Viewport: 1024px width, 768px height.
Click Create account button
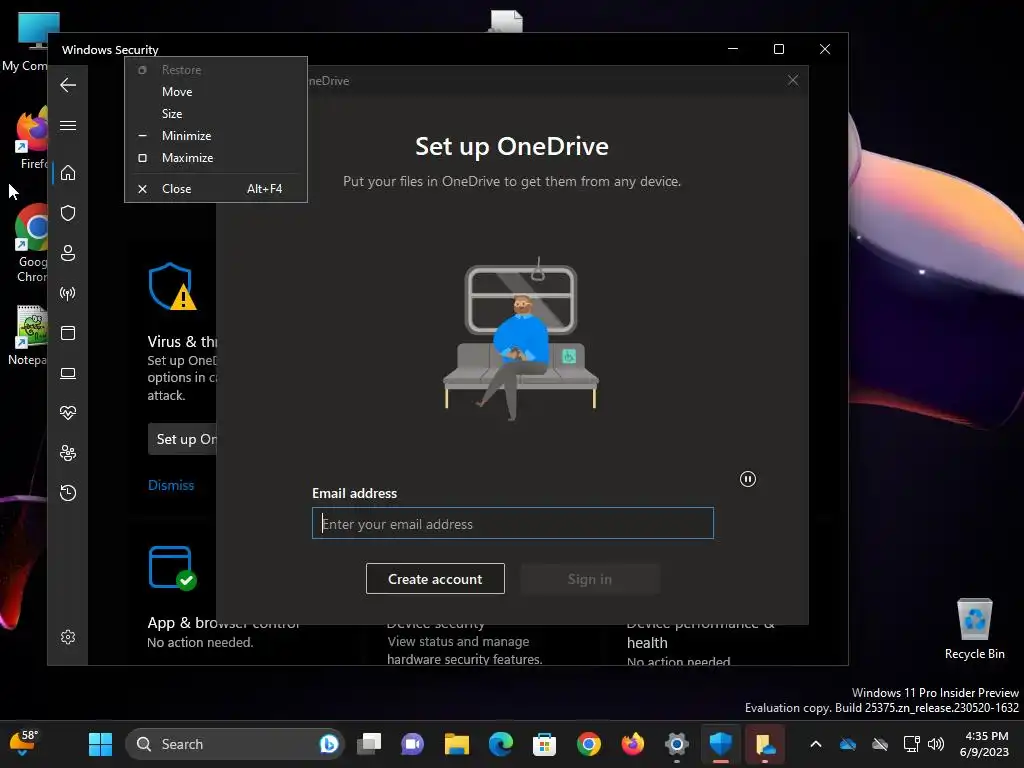point(435,579)
